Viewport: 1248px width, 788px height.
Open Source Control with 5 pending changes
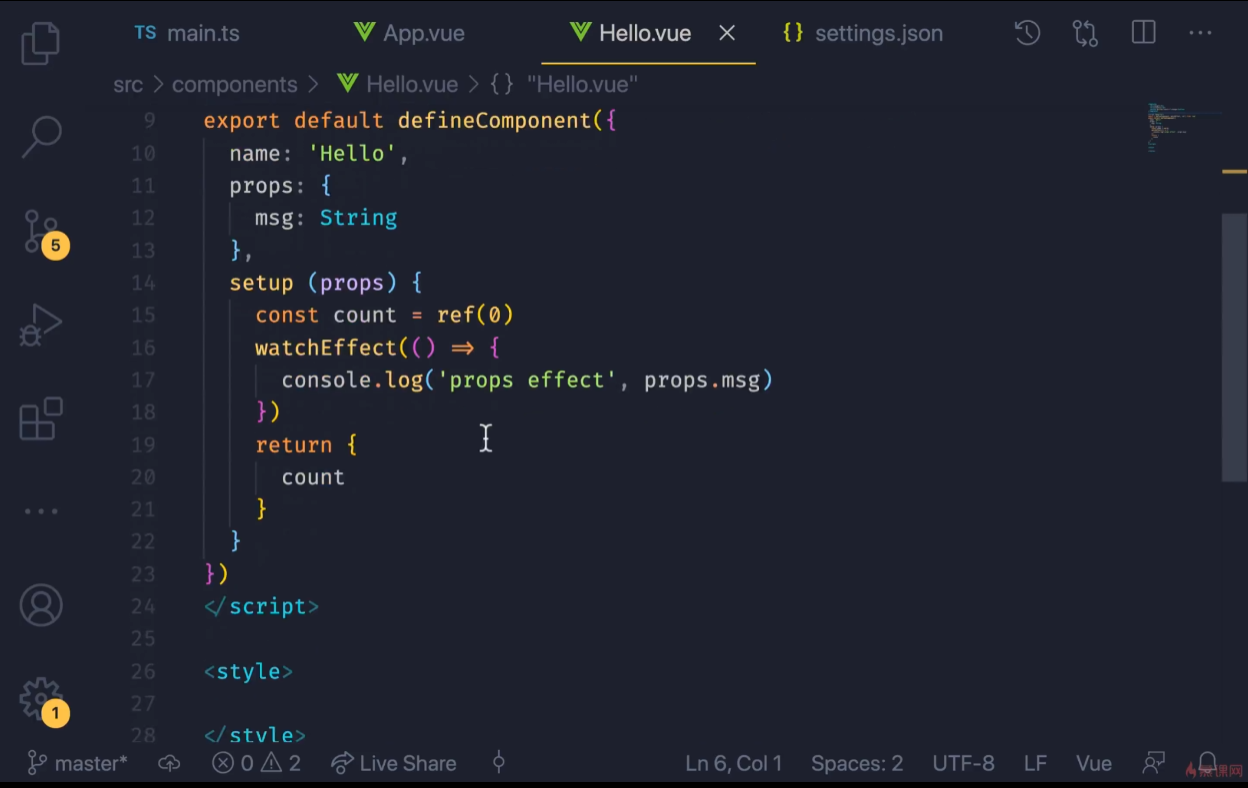[x=41, y=232]
